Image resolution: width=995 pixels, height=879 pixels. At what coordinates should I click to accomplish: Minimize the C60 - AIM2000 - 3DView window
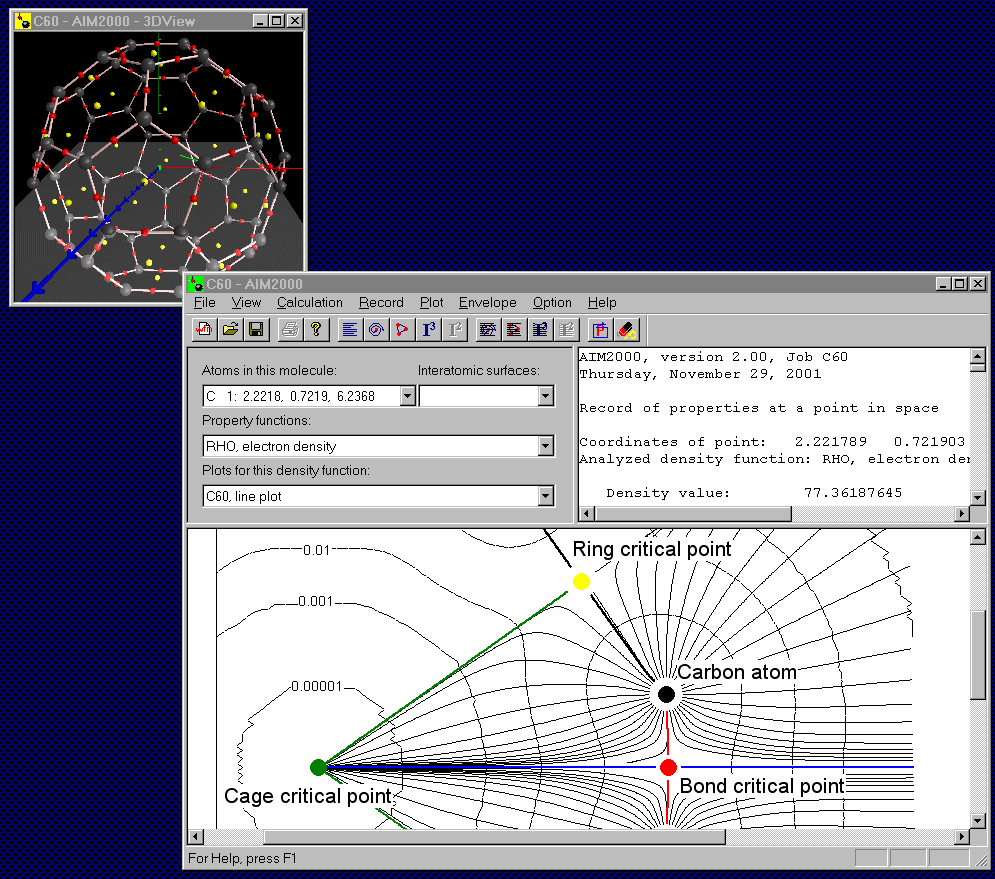tap(261, 21)
